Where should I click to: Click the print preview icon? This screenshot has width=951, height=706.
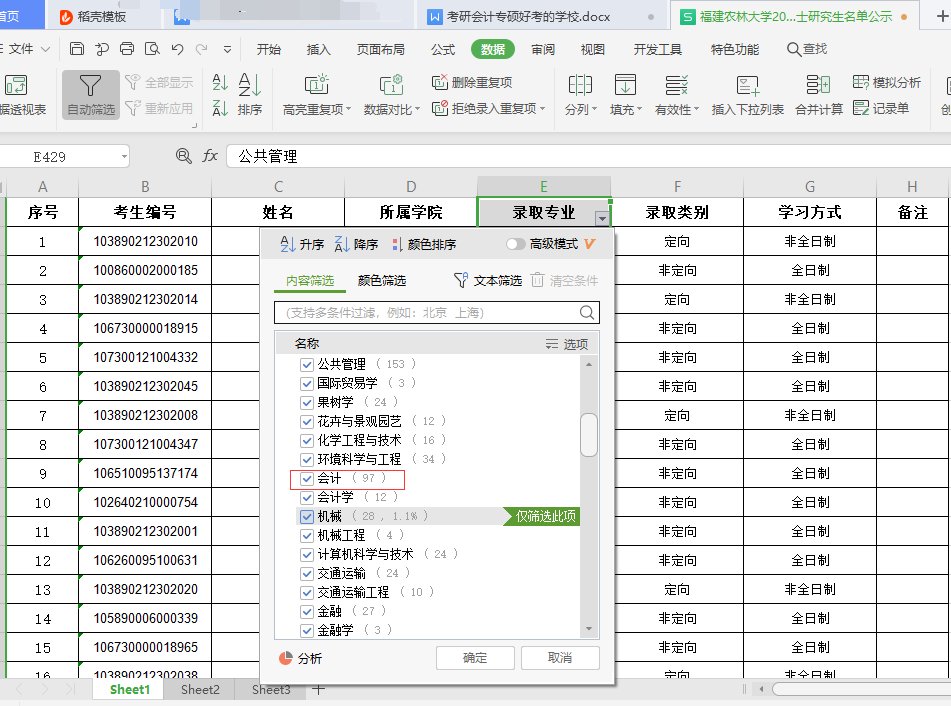(152, 49)
